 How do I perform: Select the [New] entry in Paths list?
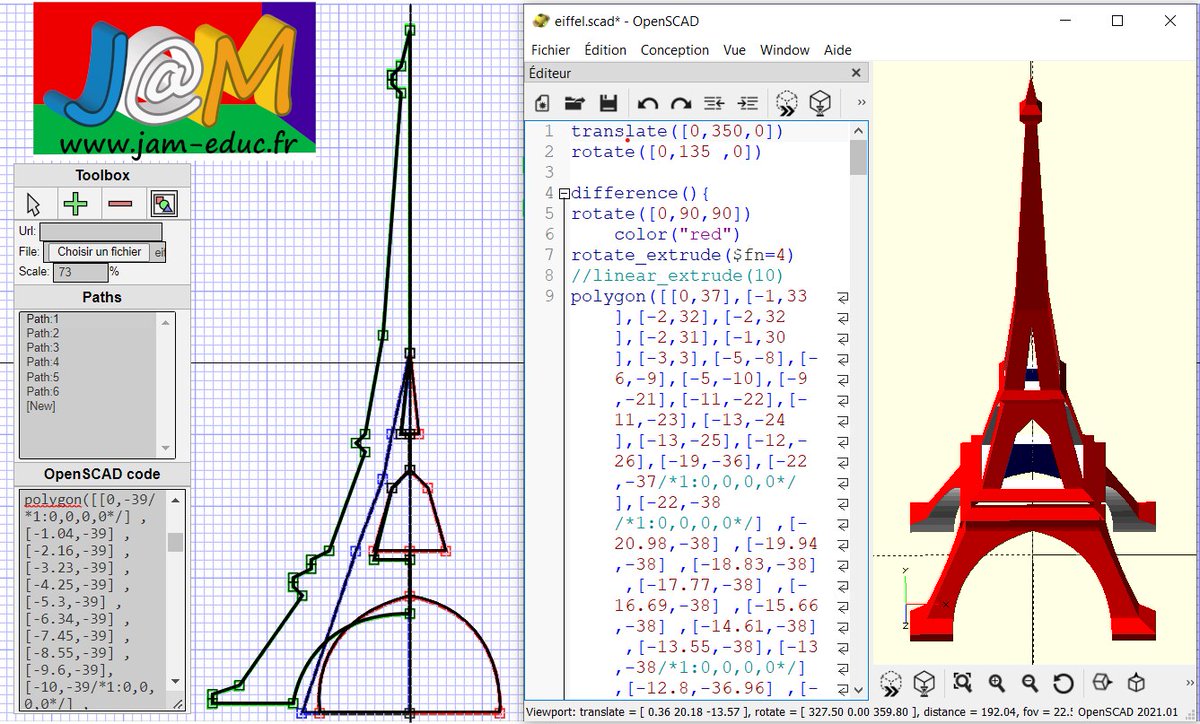41,406
